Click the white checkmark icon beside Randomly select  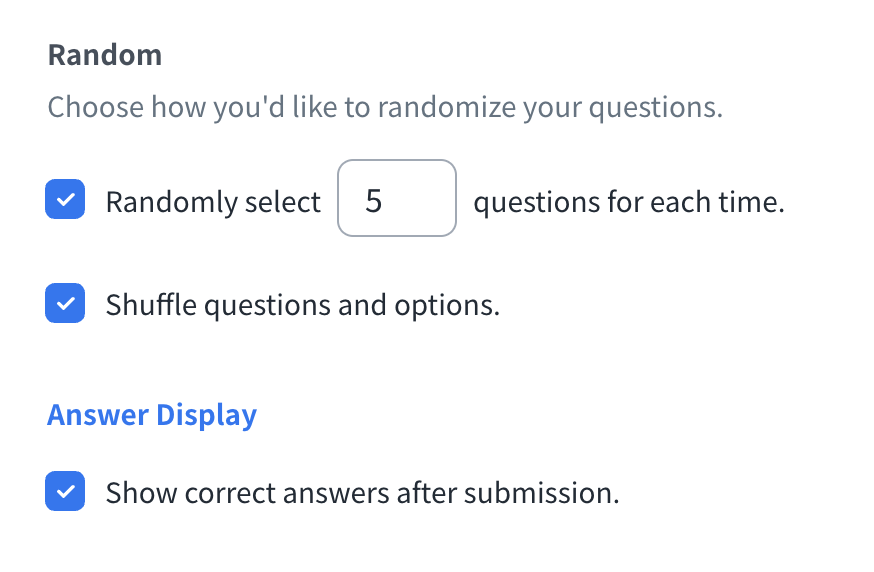point(65,200)
